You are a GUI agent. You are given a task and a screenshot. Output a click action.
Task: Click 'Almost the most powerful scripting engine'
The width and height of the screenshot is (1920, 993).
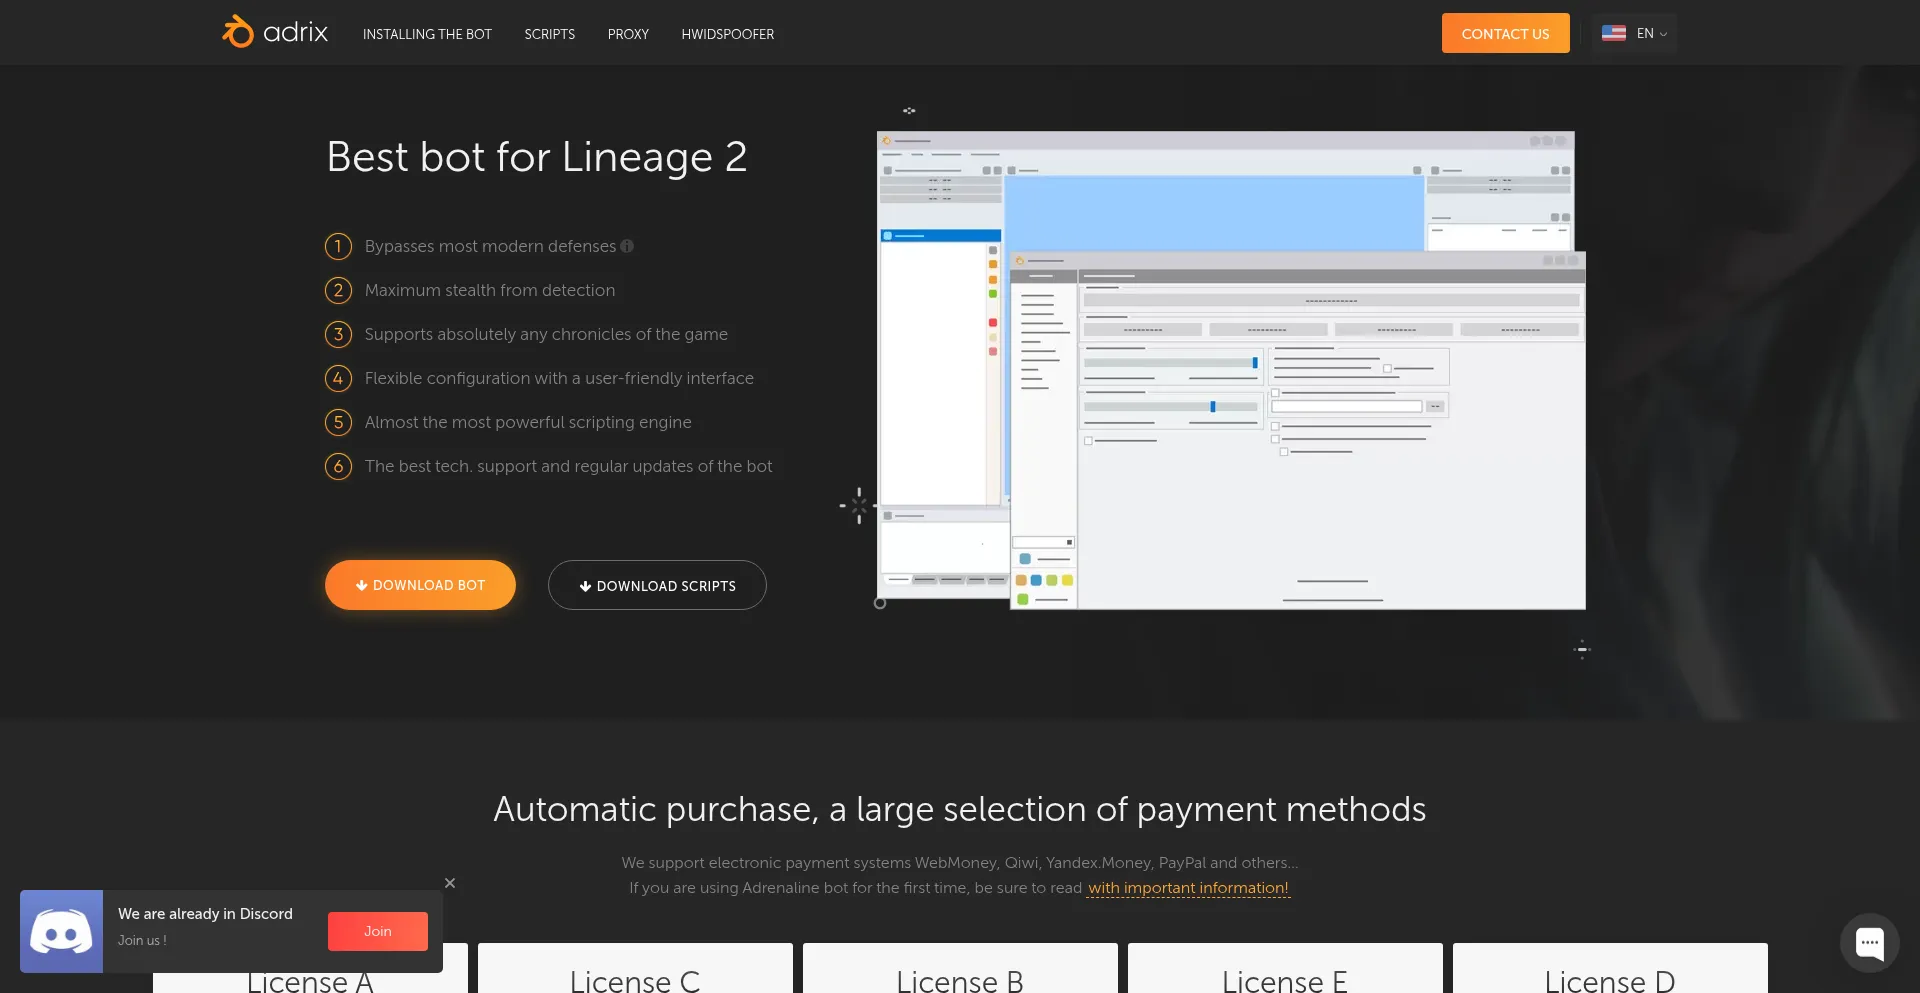[528, 422]
